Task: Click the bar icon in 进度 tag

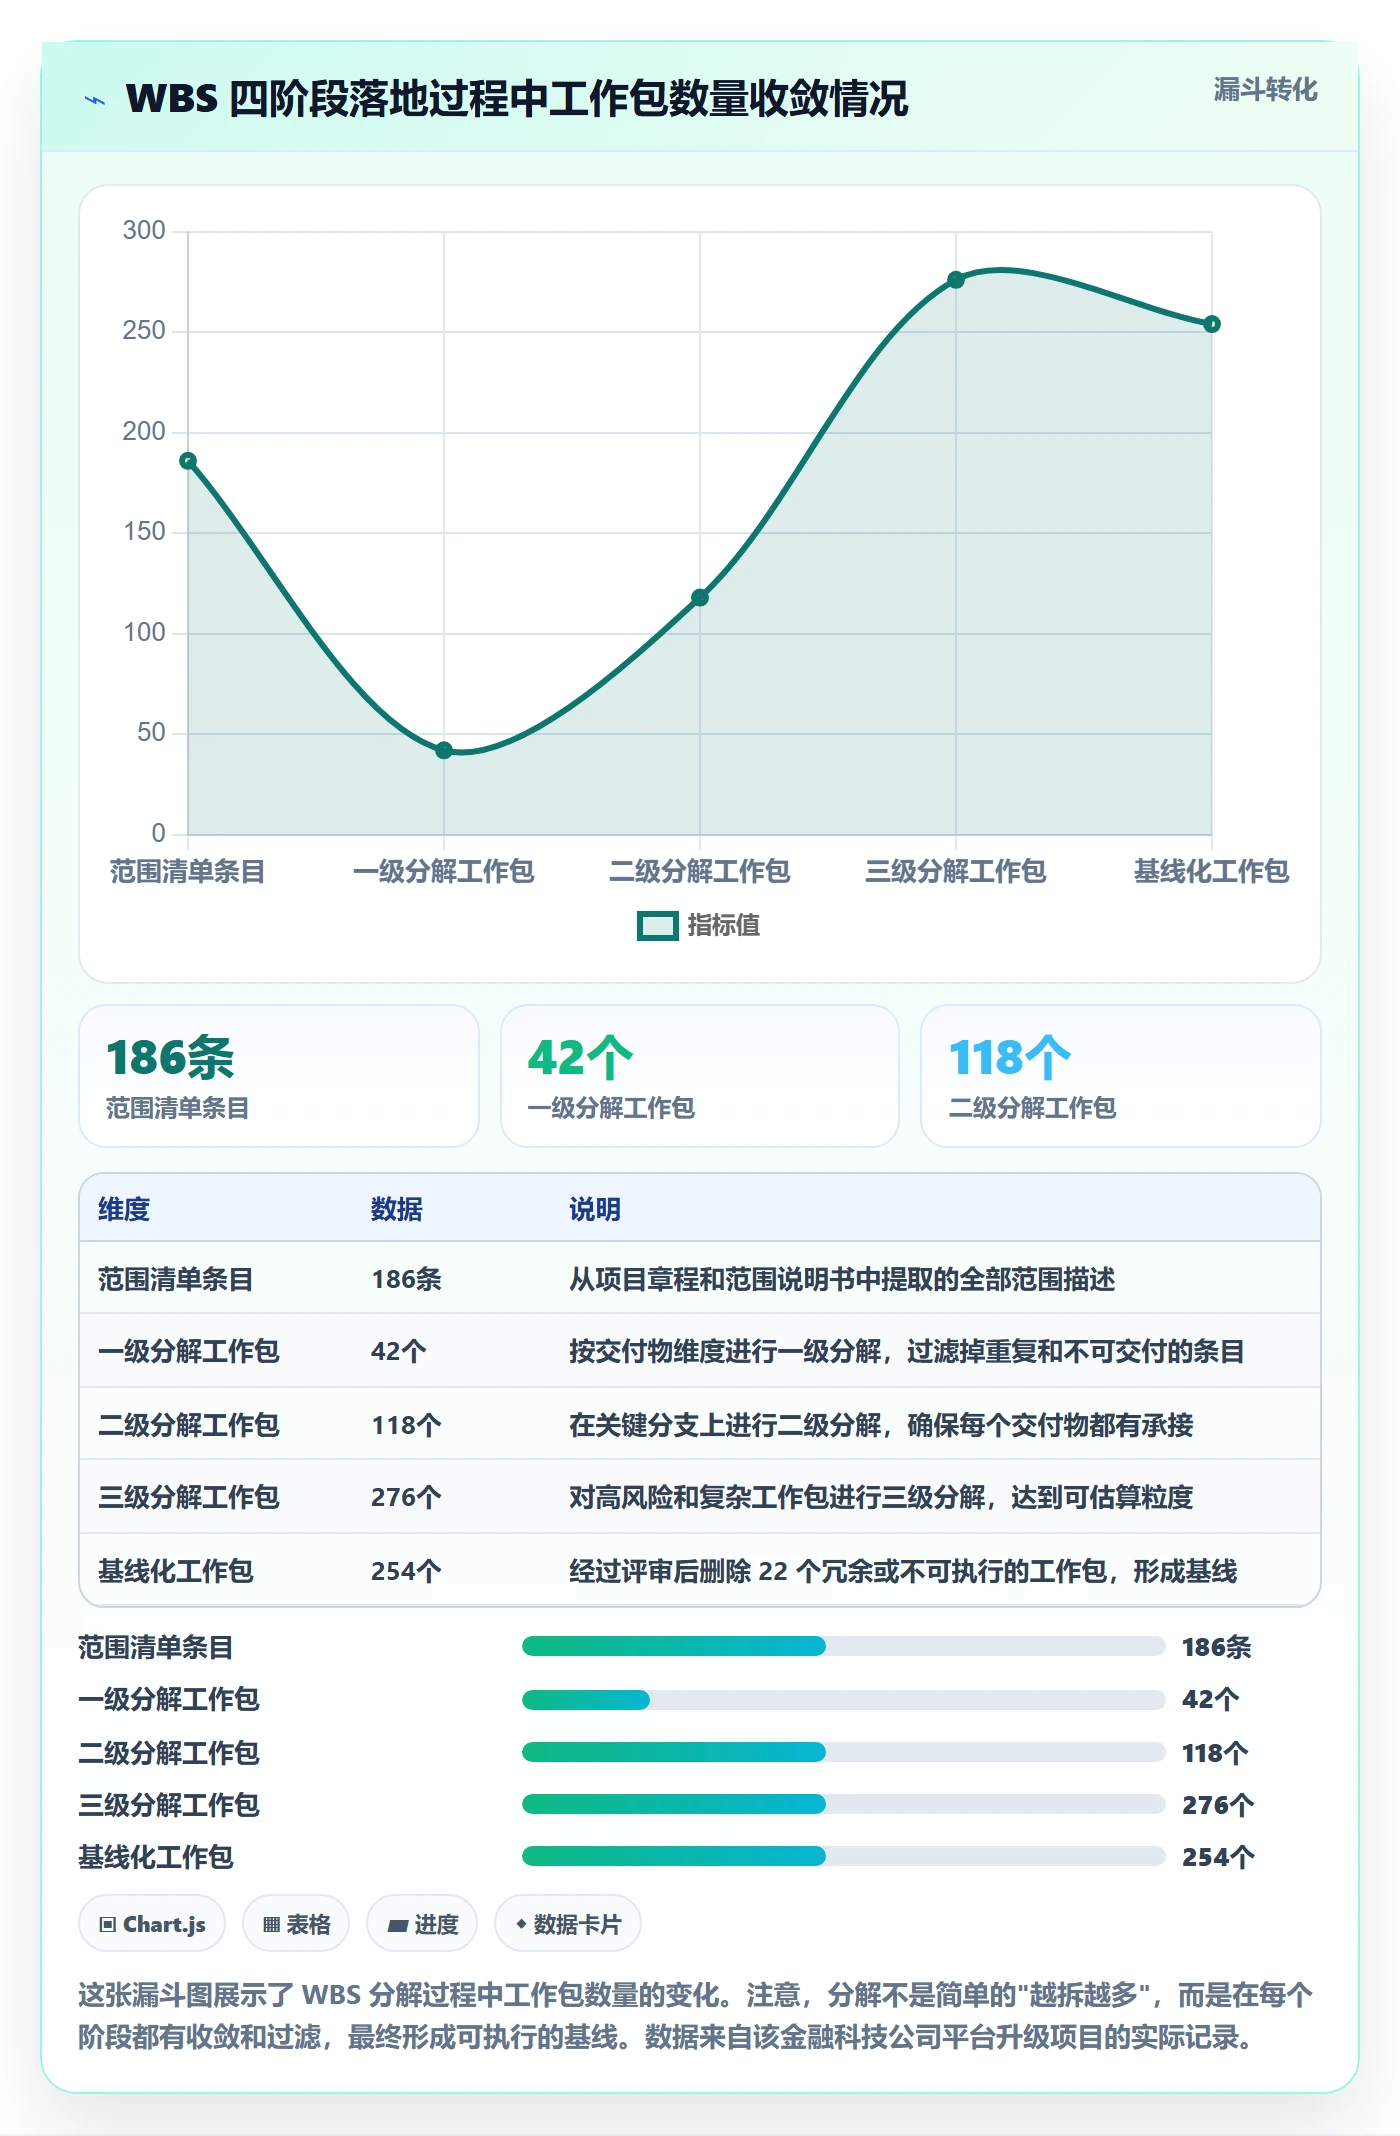Action: [397, 1926]
